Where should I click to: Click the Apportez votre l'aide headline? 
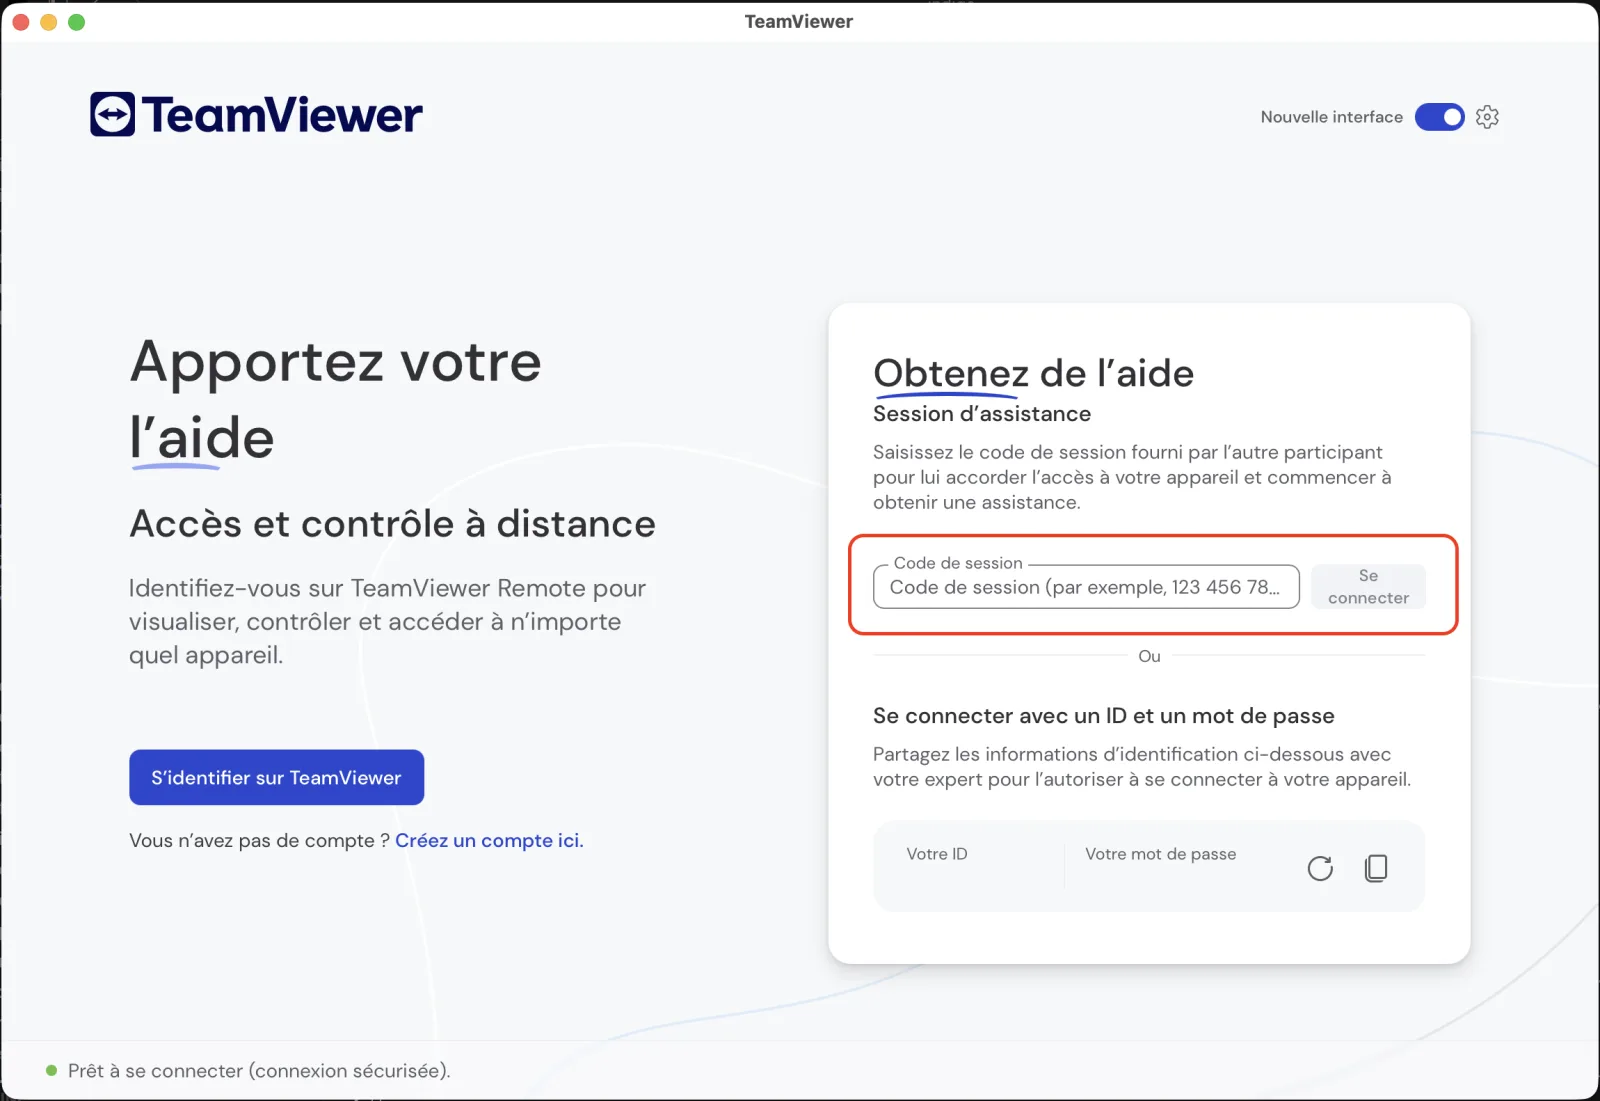pyautogui.click(x=335, y=400)
